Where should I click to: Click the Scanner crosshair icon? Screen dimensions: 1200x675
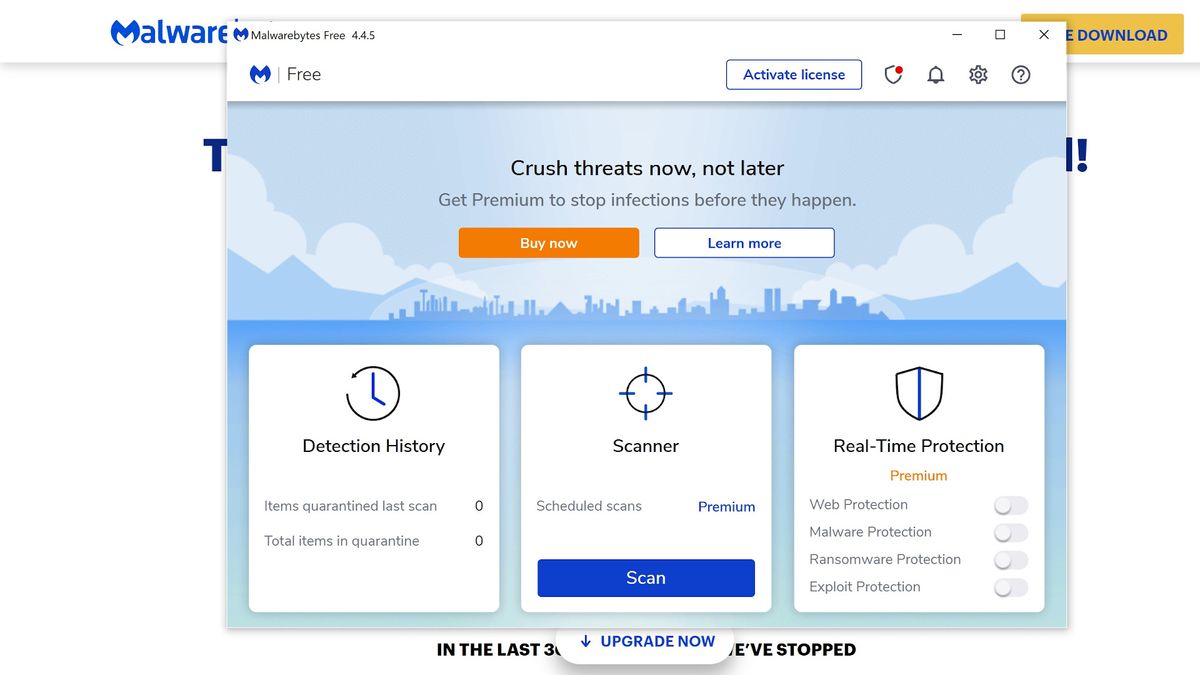click(645, 393)
